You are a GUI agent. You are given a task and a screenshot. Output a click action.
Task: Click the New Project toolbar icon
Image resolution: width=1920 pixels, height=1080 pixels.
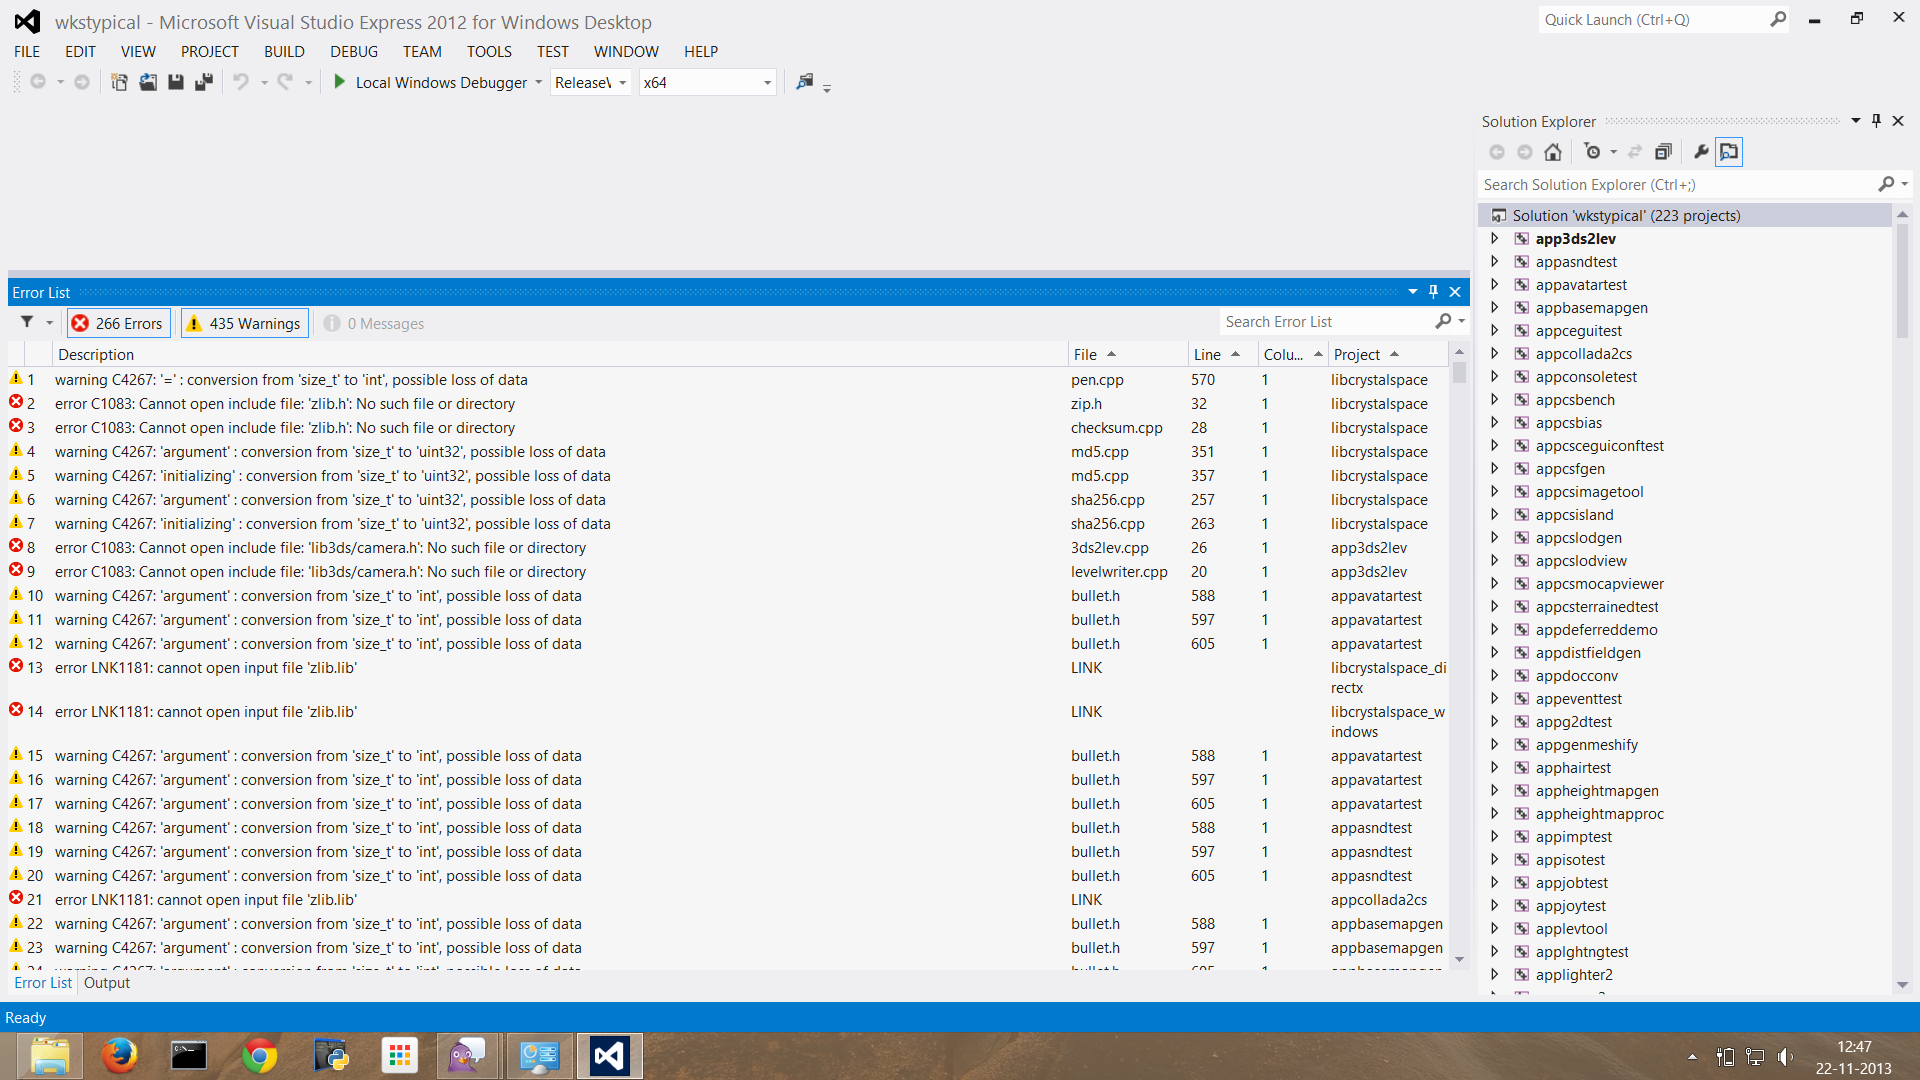tap(119, 82)
